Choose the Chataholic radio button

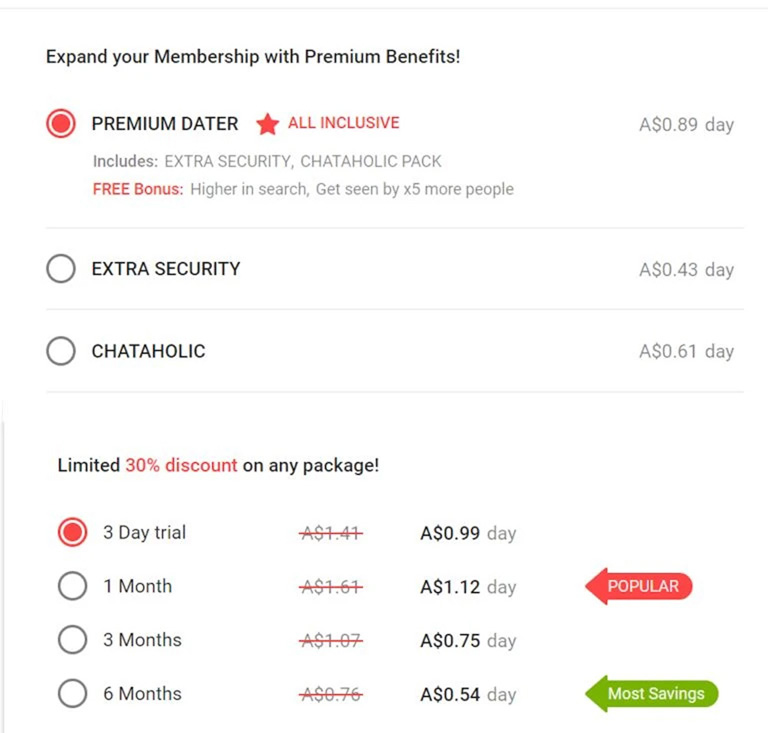point(61,351)
